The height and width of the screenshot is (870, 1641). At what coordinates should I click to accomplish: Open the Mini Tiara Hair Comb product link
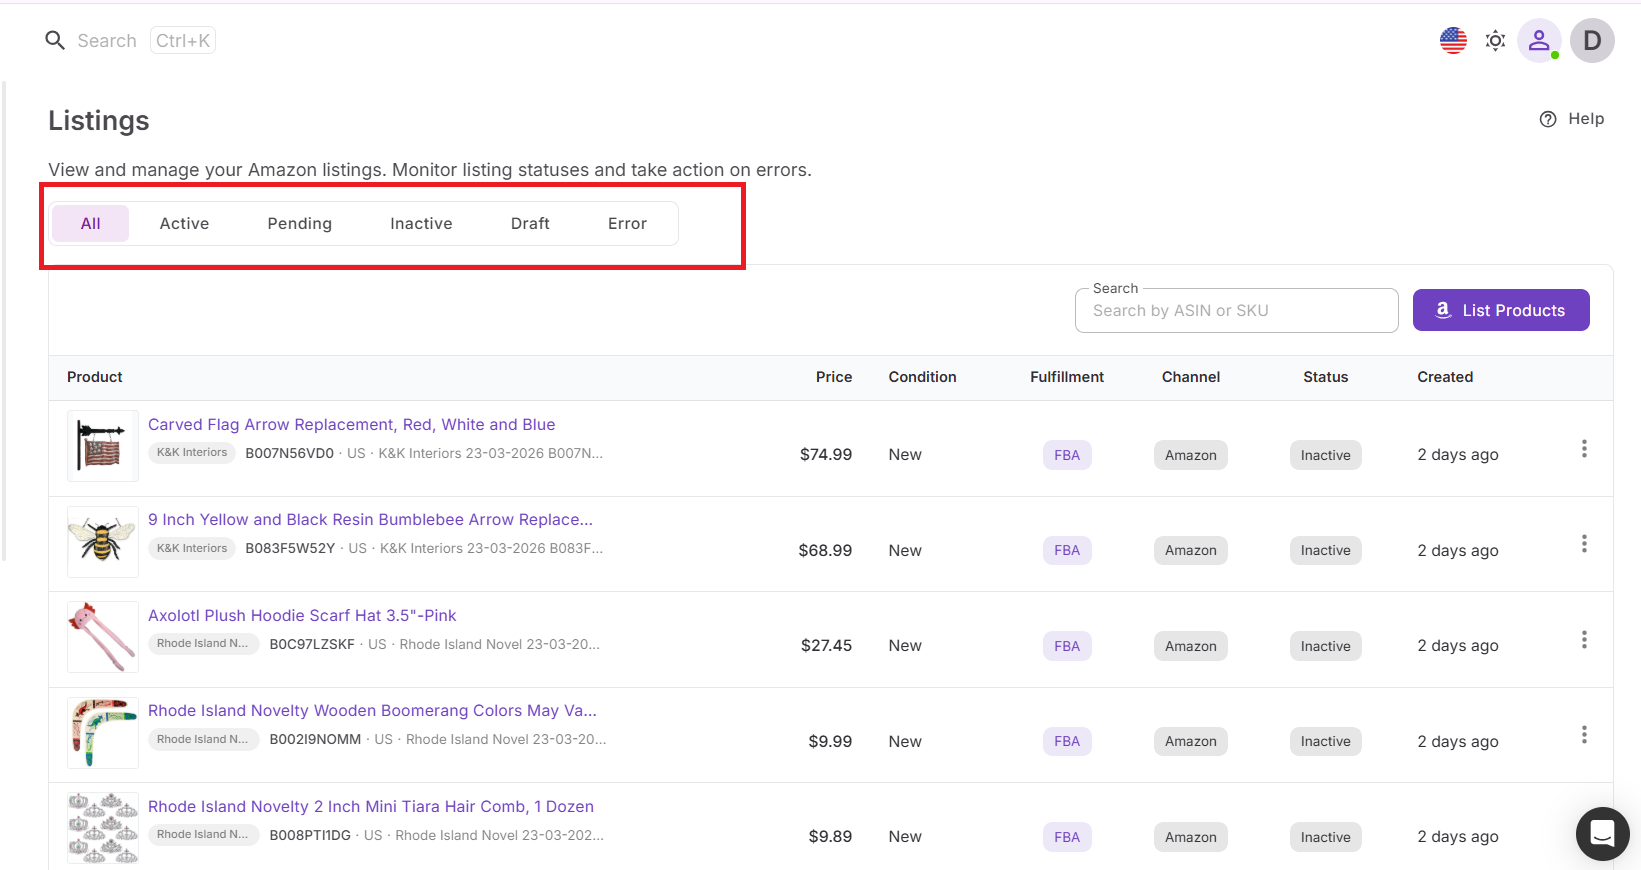370,807
